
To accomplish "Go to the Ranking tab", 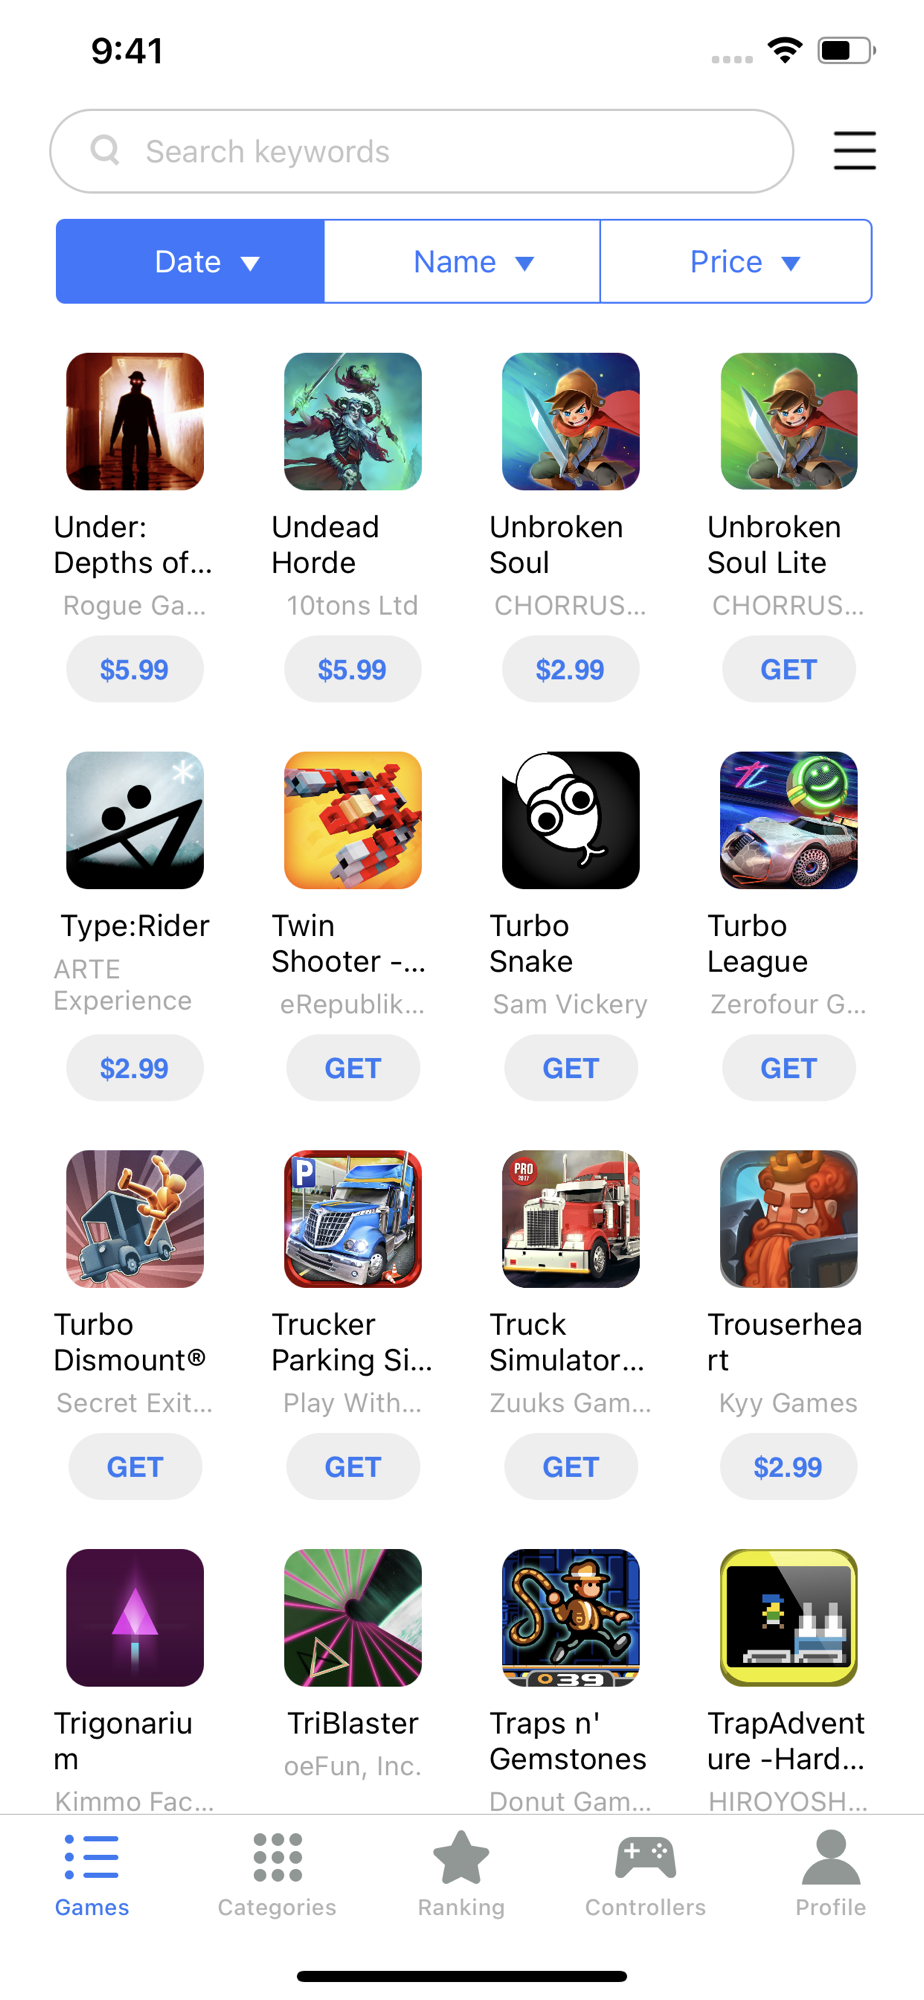I will [x=461, y=1876].
